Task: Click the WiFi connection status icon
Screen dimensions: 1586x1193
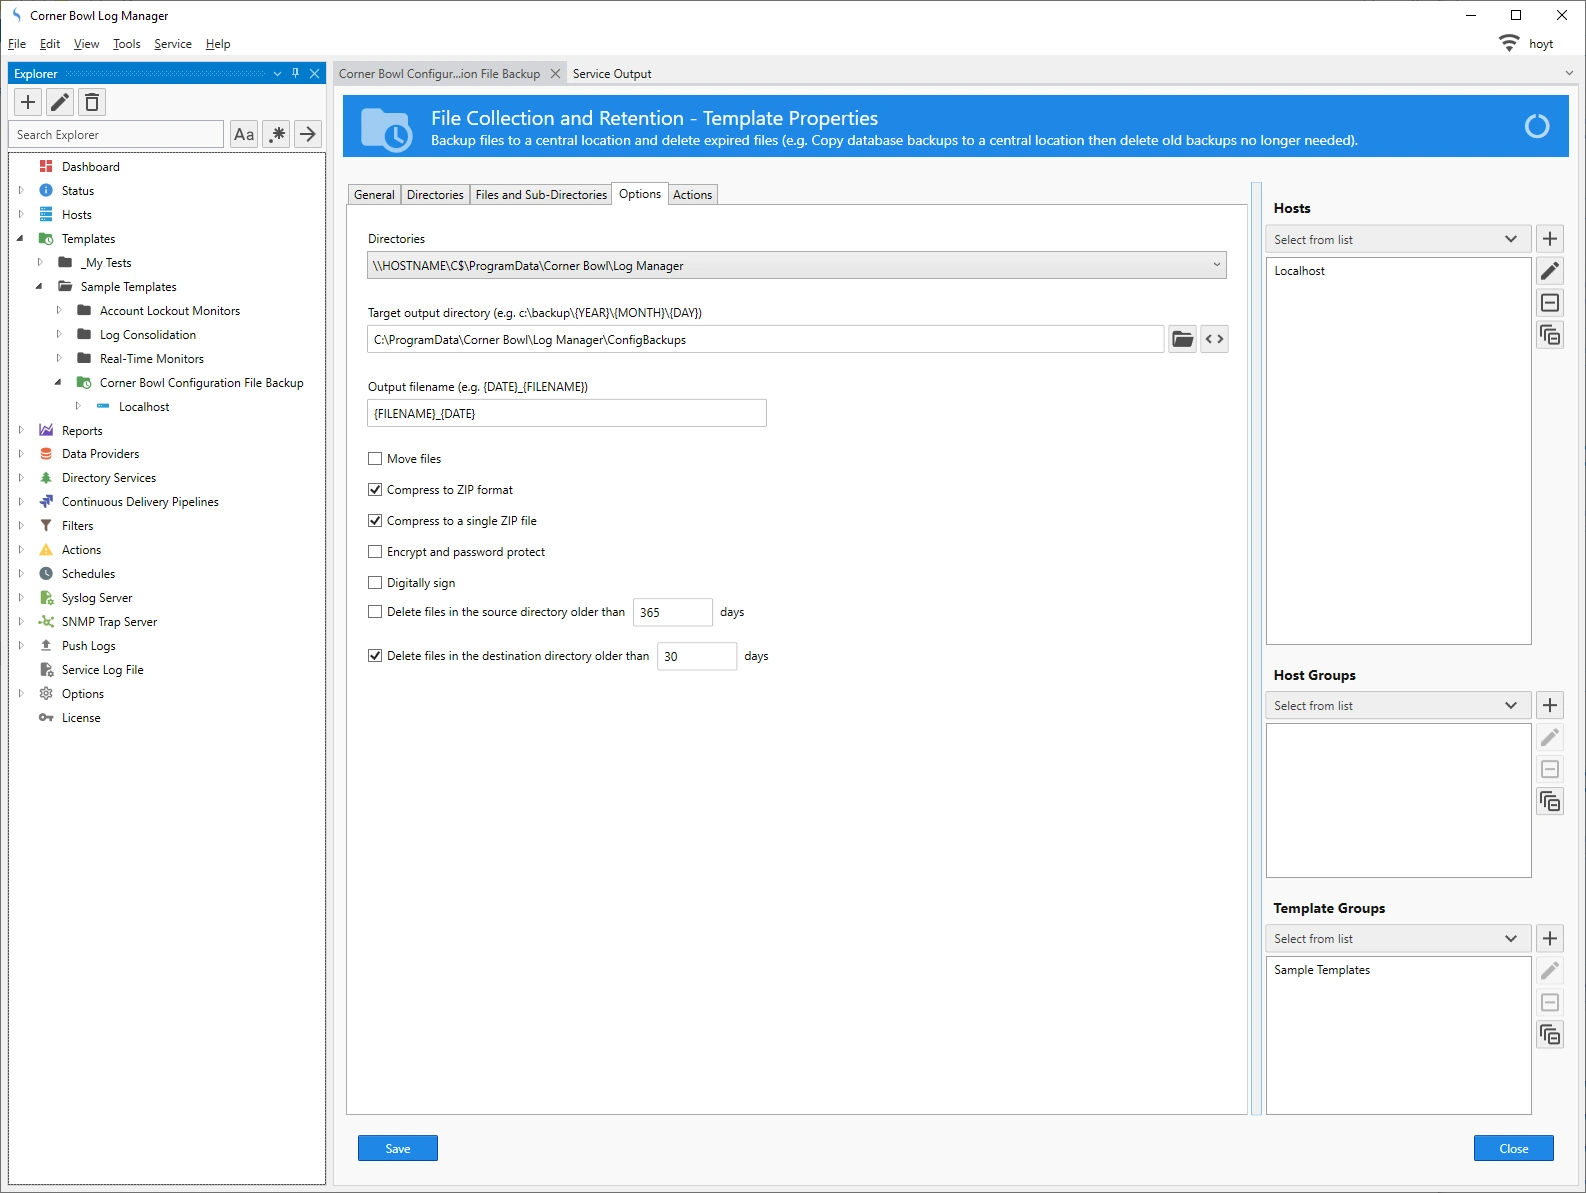Action: pos(1509,43)
